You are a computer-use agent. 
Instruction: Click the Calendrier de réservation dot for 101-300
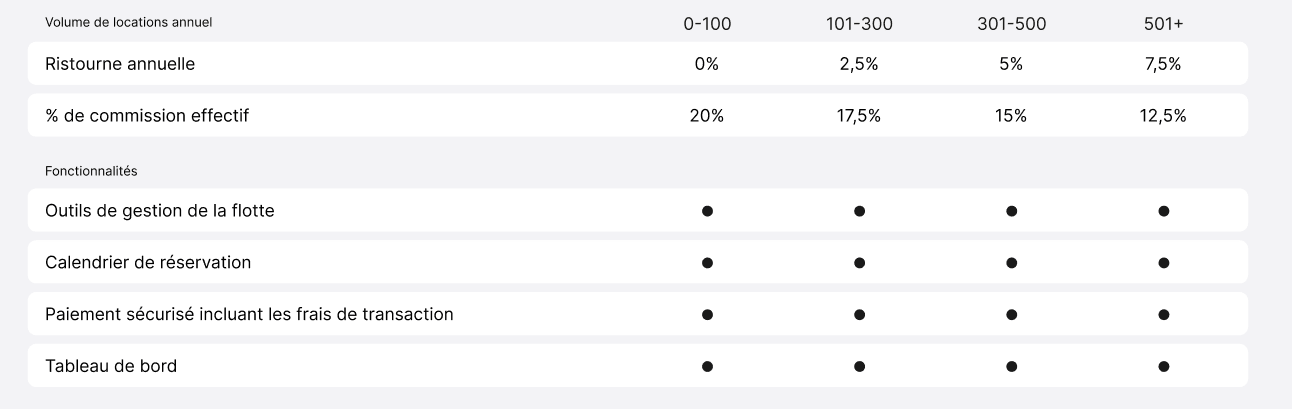tap(859, 263)
